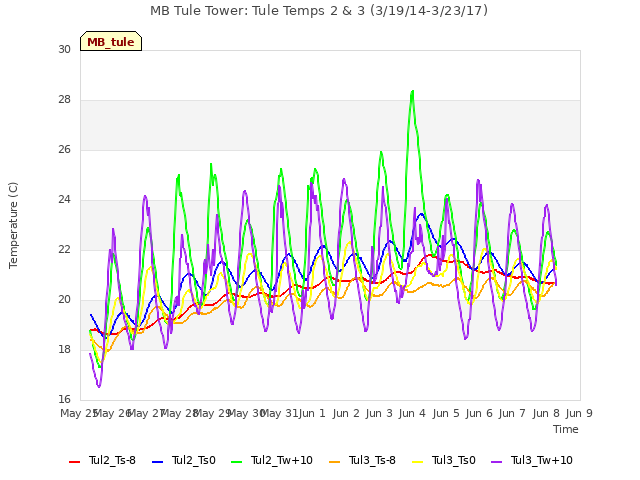The width and height of the screenshot is (640, 480).
Task: Click the 16 y-axis tick label
Action: (x=64, y=399)
